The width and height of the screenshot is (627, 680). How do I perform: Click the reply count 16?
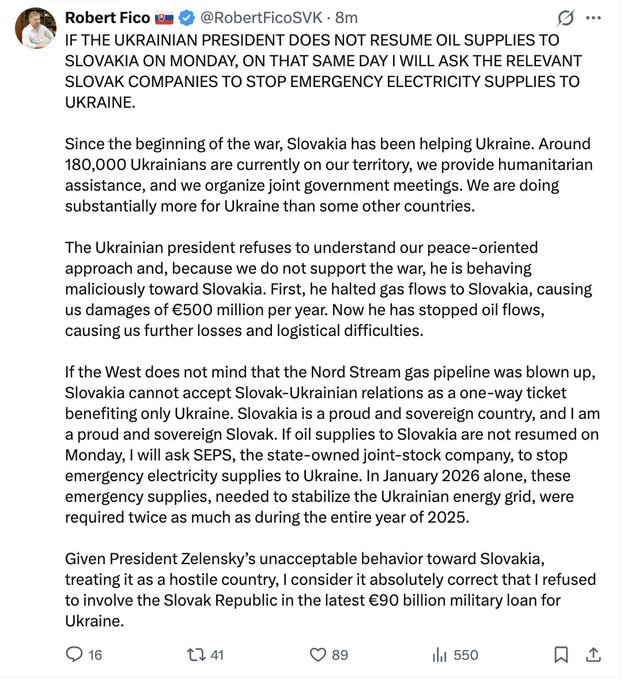click(x=96, y=655)
